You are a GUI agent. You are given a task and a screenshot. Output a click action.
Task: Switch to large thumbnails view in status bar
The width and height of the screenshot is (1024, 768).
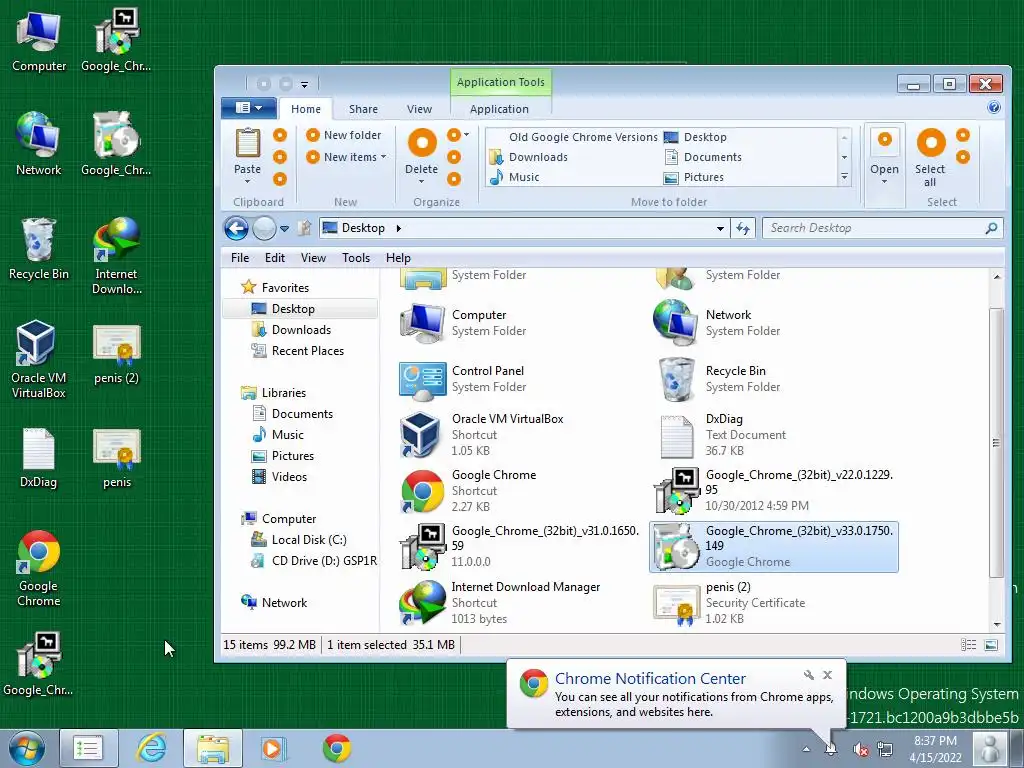991,645
